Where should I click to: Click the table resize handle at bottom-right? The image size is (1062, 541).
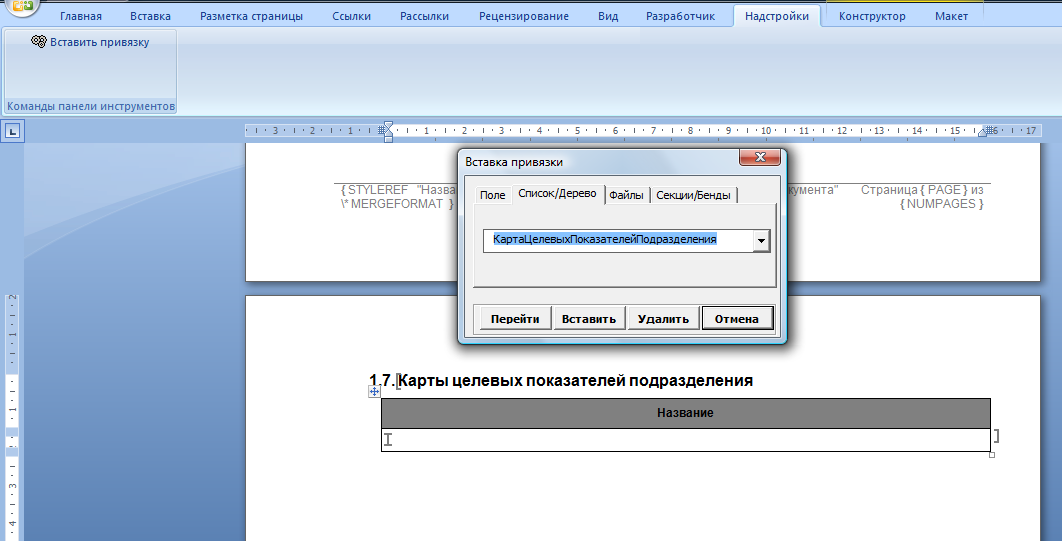pyautogui.click(x=991, y=455)
